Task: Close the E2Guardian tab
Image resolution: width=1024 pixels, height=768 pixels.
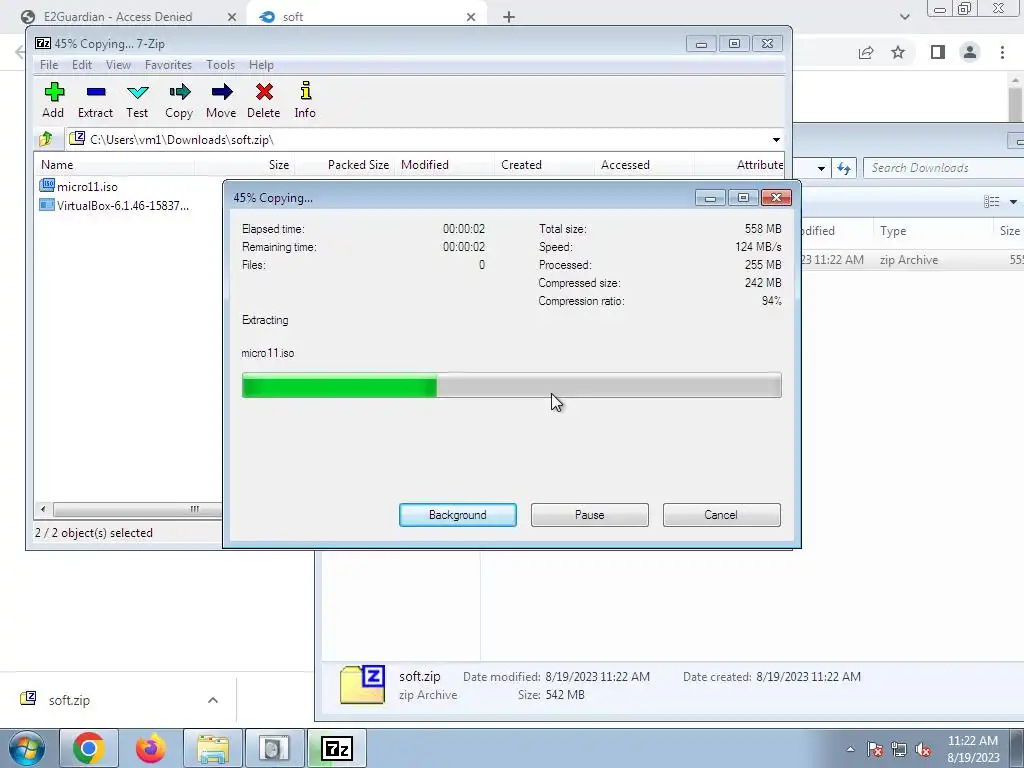Action: coord(232,17)
